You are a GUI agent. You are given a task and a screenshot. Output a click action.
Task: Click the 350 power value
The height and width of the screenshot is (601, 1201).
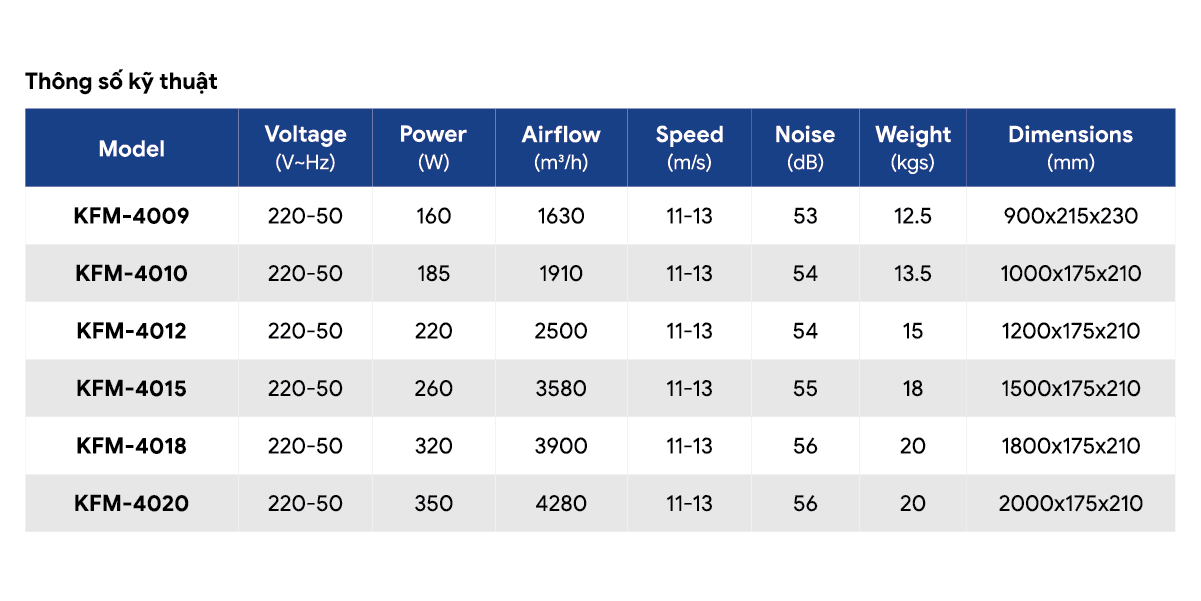(433, 504)
